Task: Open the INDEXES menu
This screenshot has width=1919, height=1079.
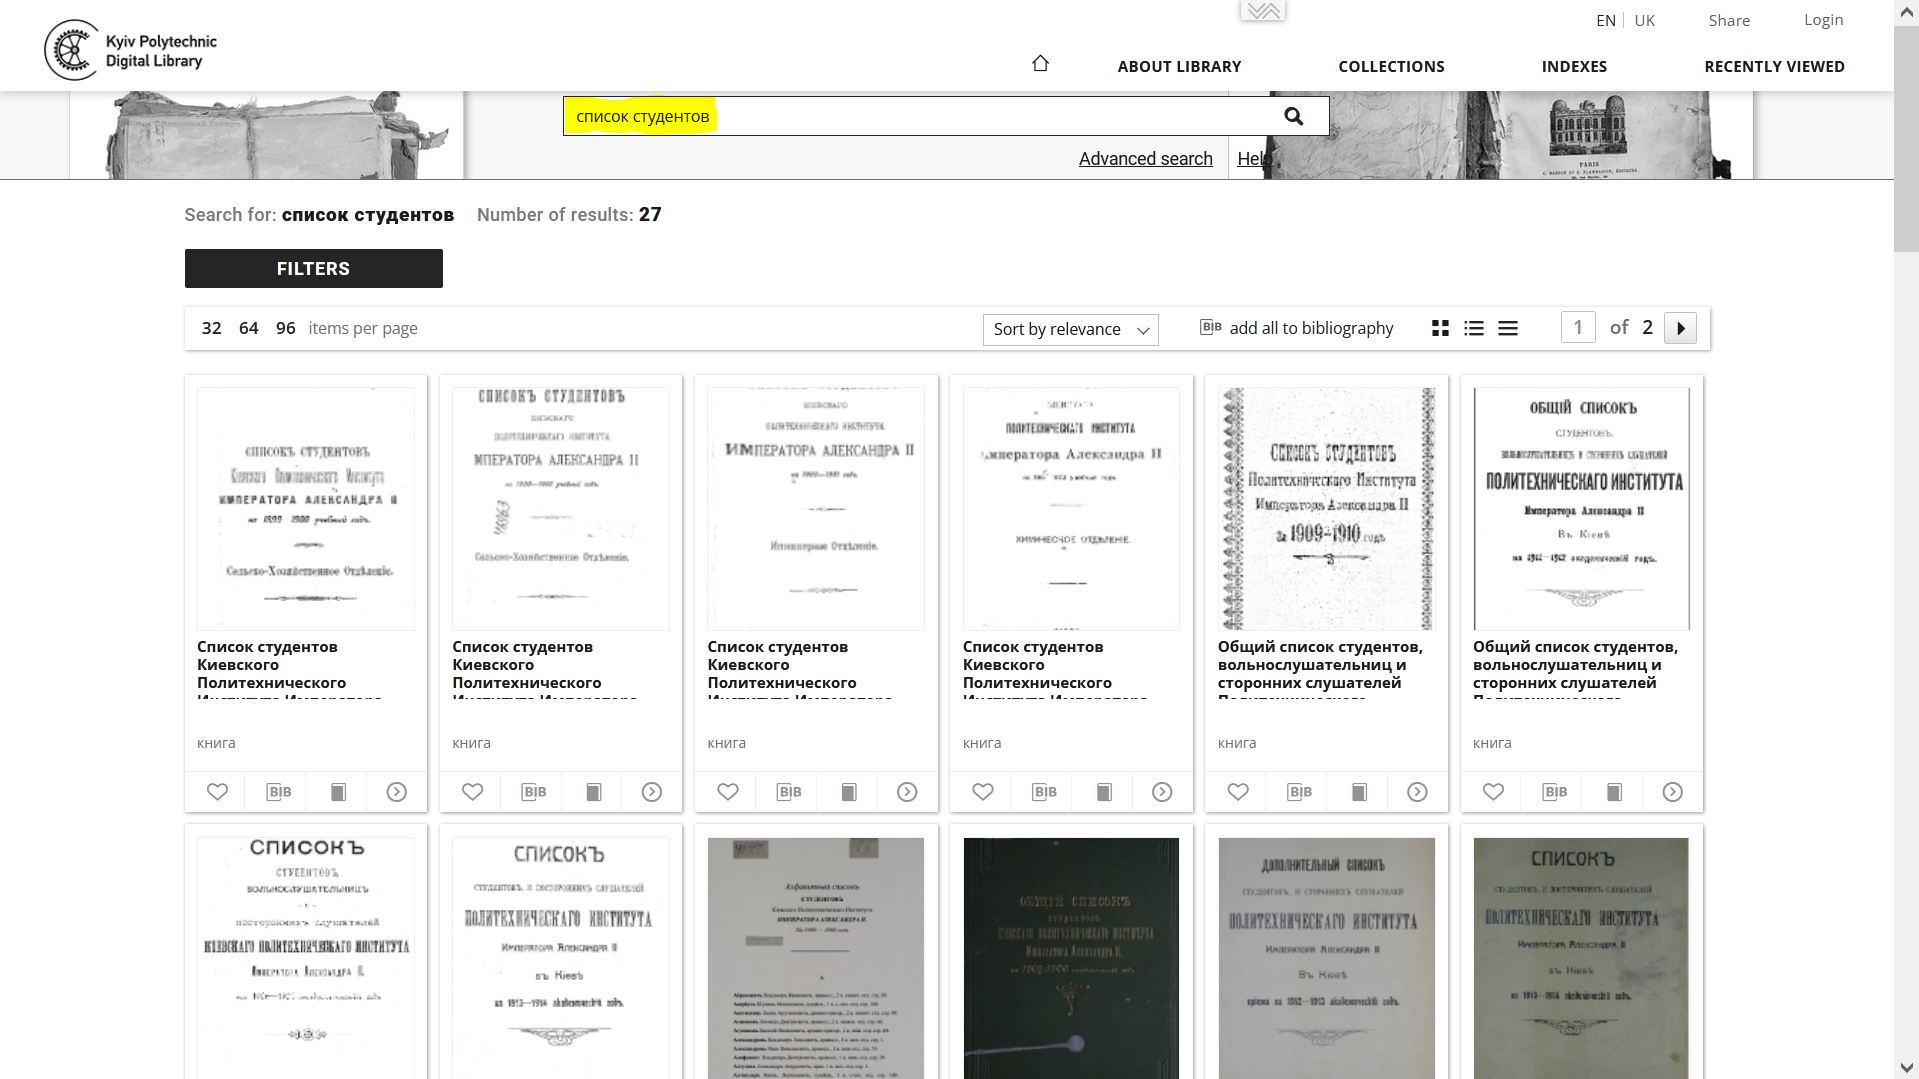Action: (x=1574, y=66)
